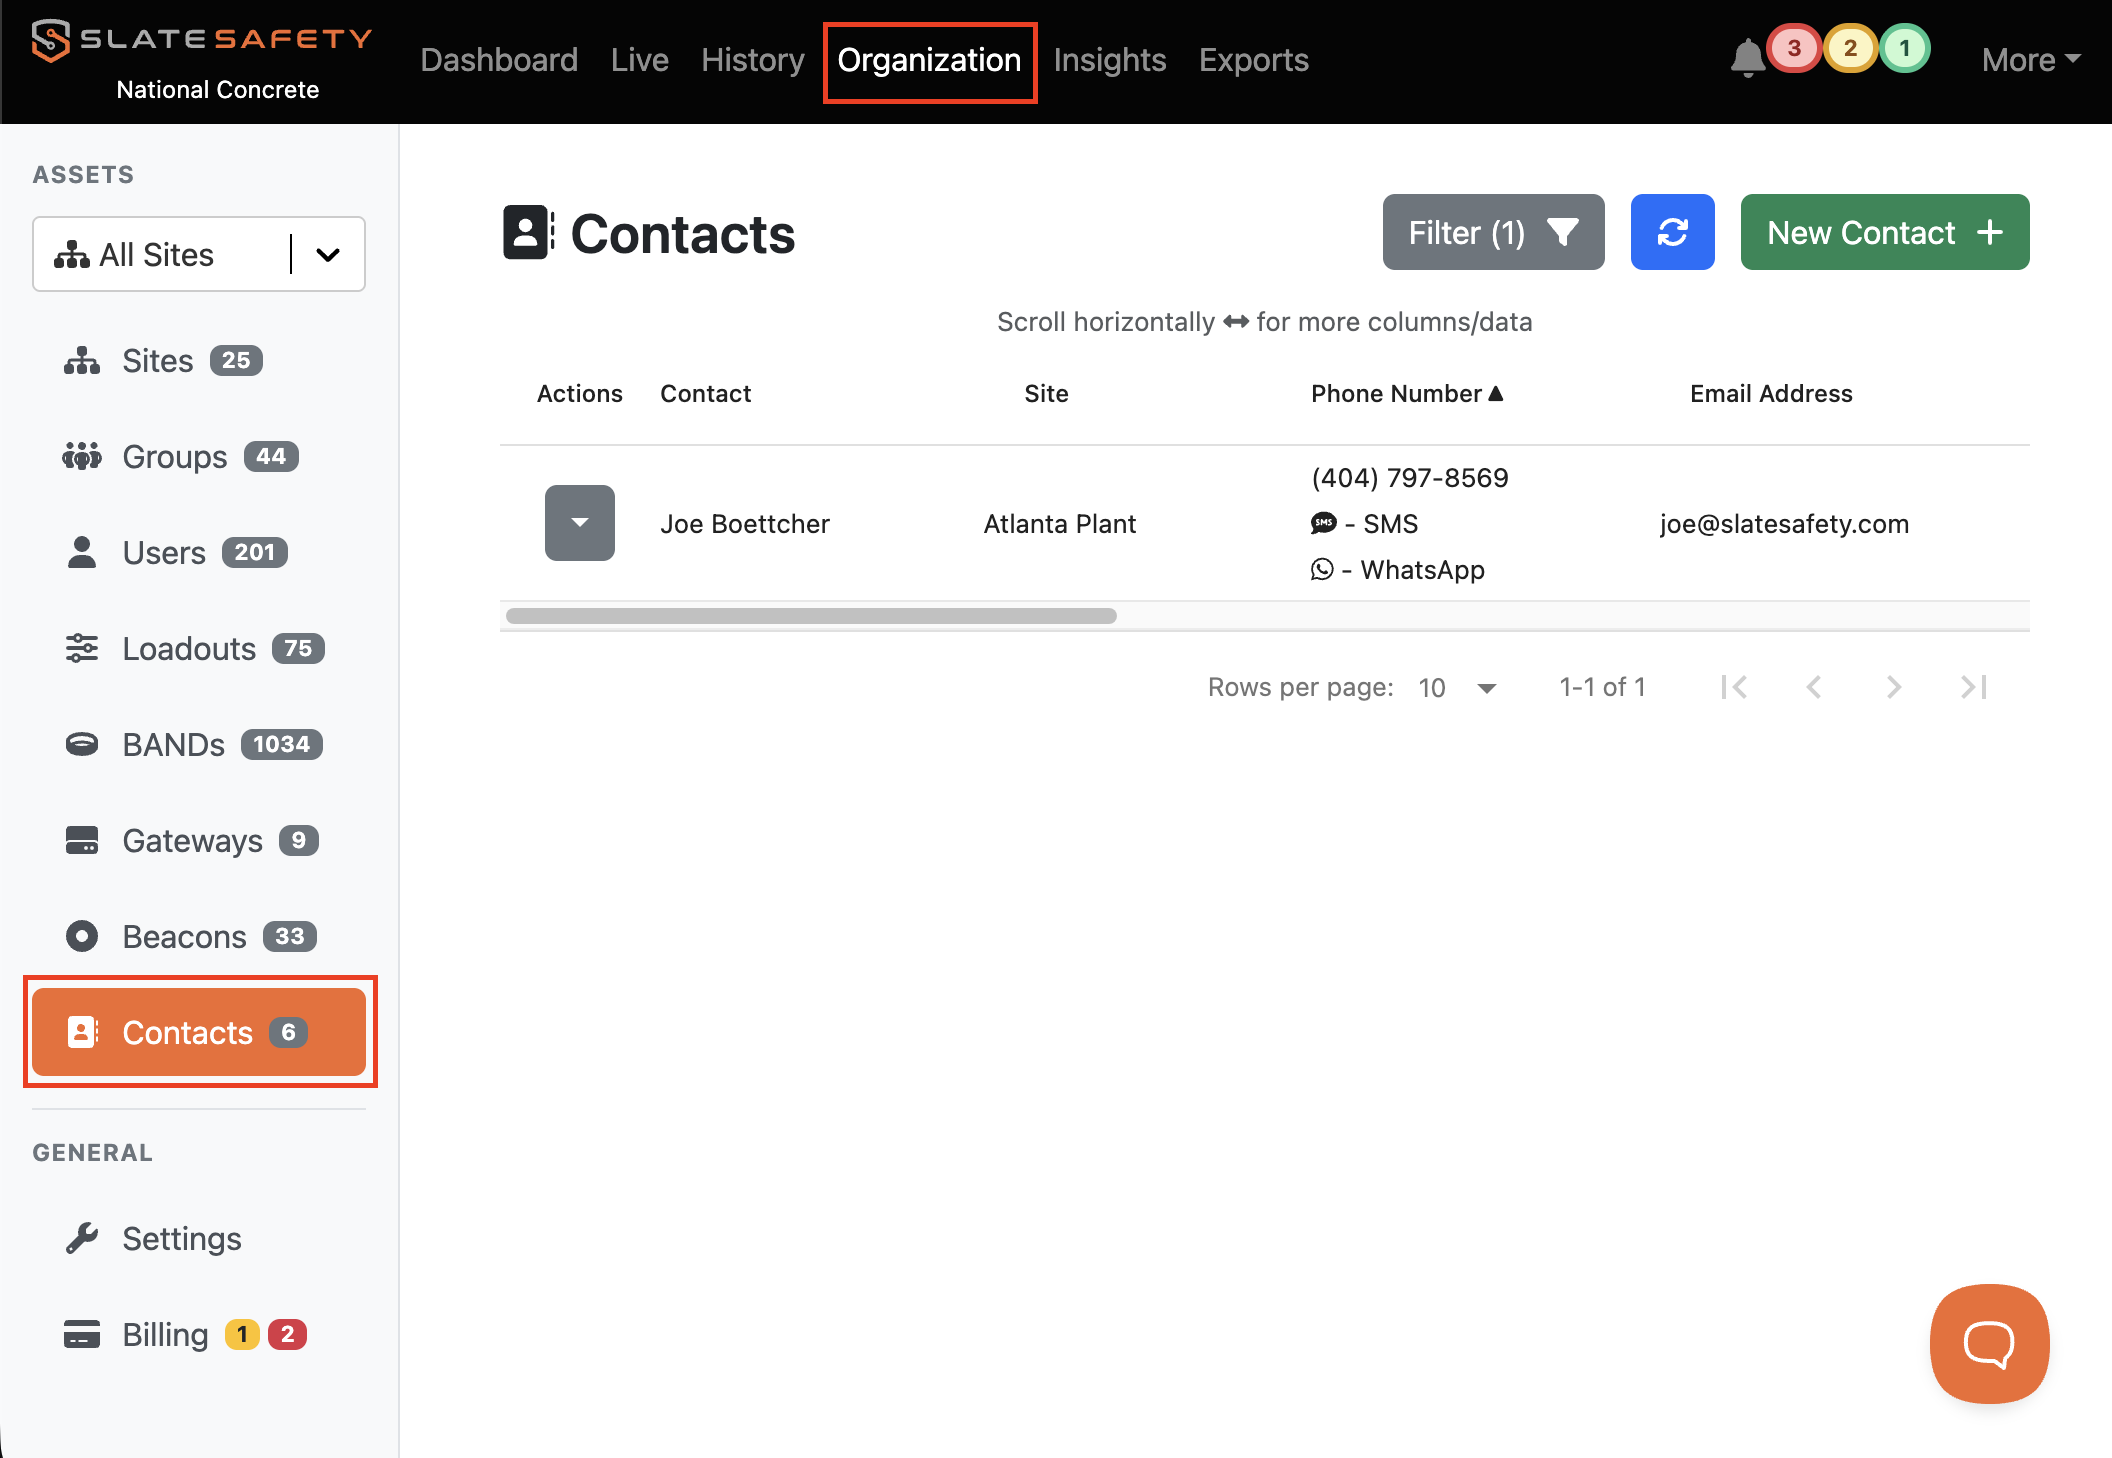Click the New Contact button
The height and width of the screenshot is (1458, 2112).
pyautogui.click(x=1884, y=232)
